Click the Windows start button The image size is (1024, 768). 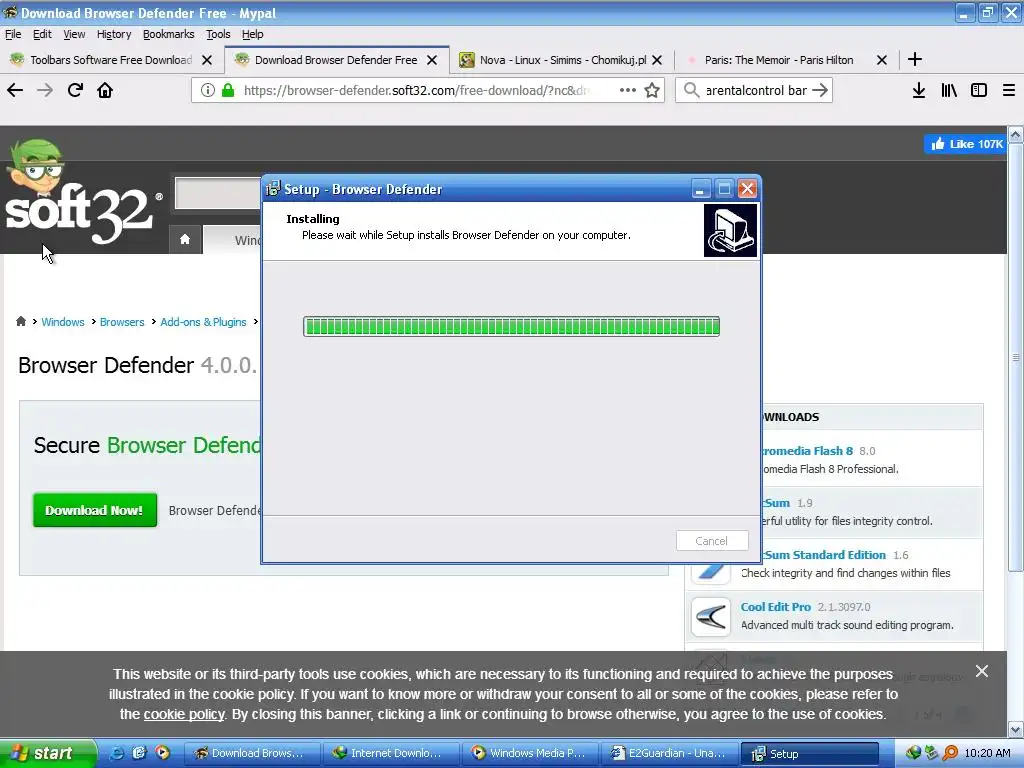point(47,753)
